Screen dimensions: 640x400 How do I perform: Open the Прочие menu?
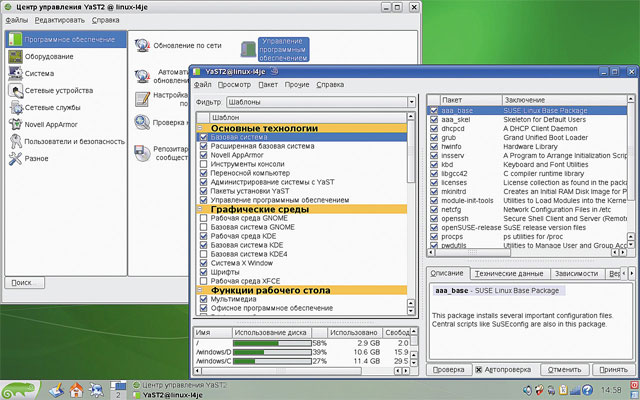(x=297, y=84)
